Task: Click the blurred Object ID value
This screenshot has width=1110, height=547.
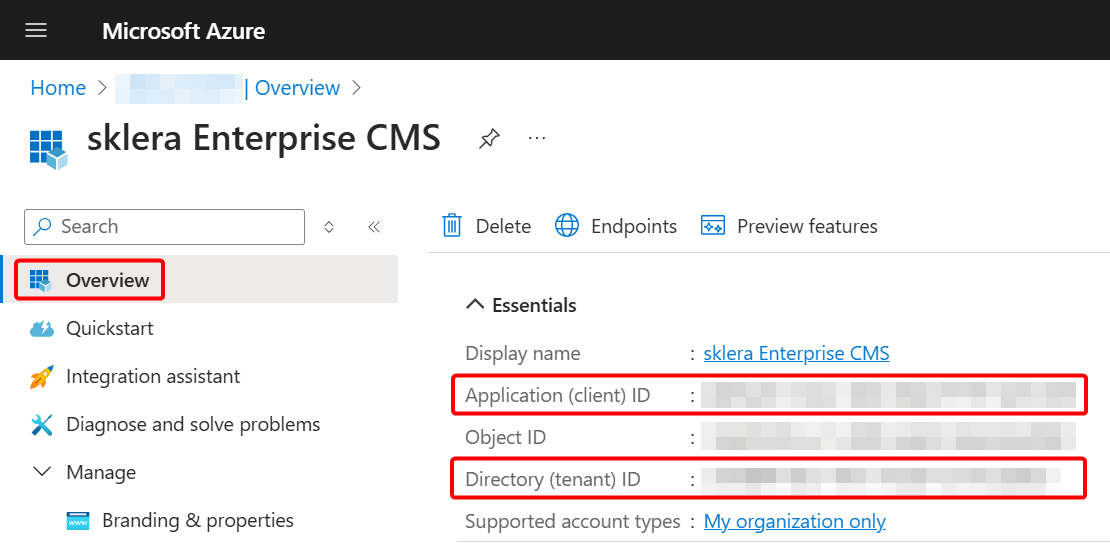Action: coord(888,437)
